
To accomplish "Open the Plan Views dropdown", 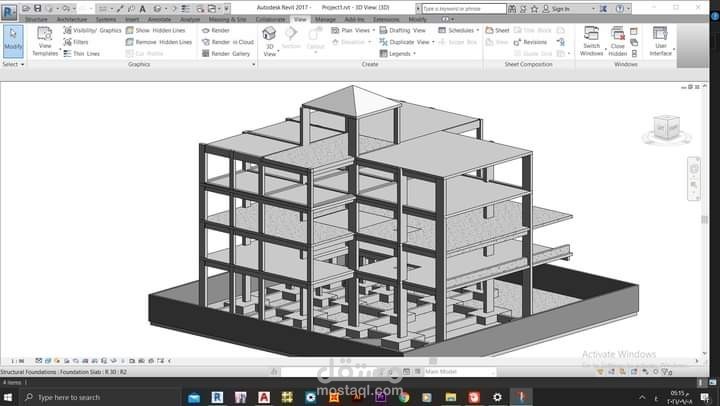I will [353, 30].
